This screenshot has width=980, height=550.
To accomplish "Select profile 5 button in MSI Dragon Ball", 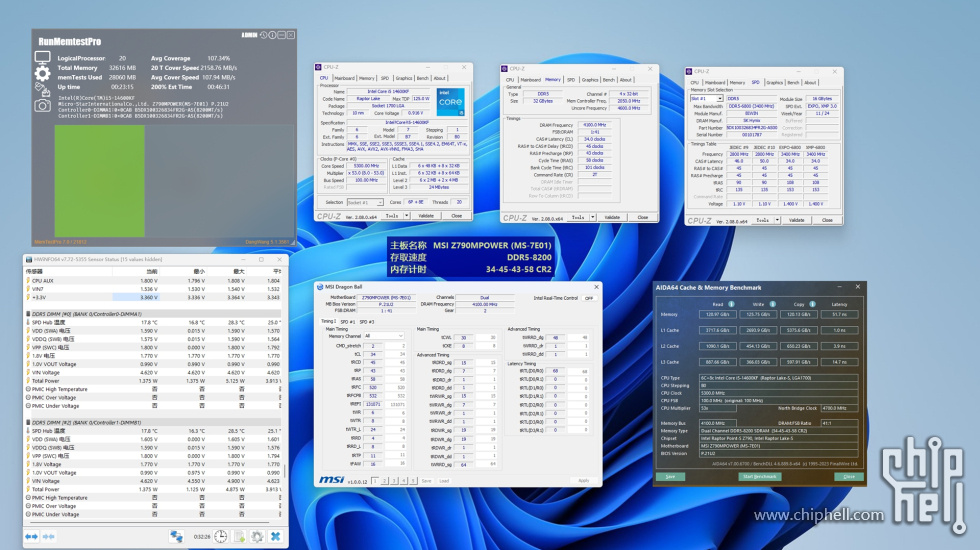I will click(x=412, y=481).
